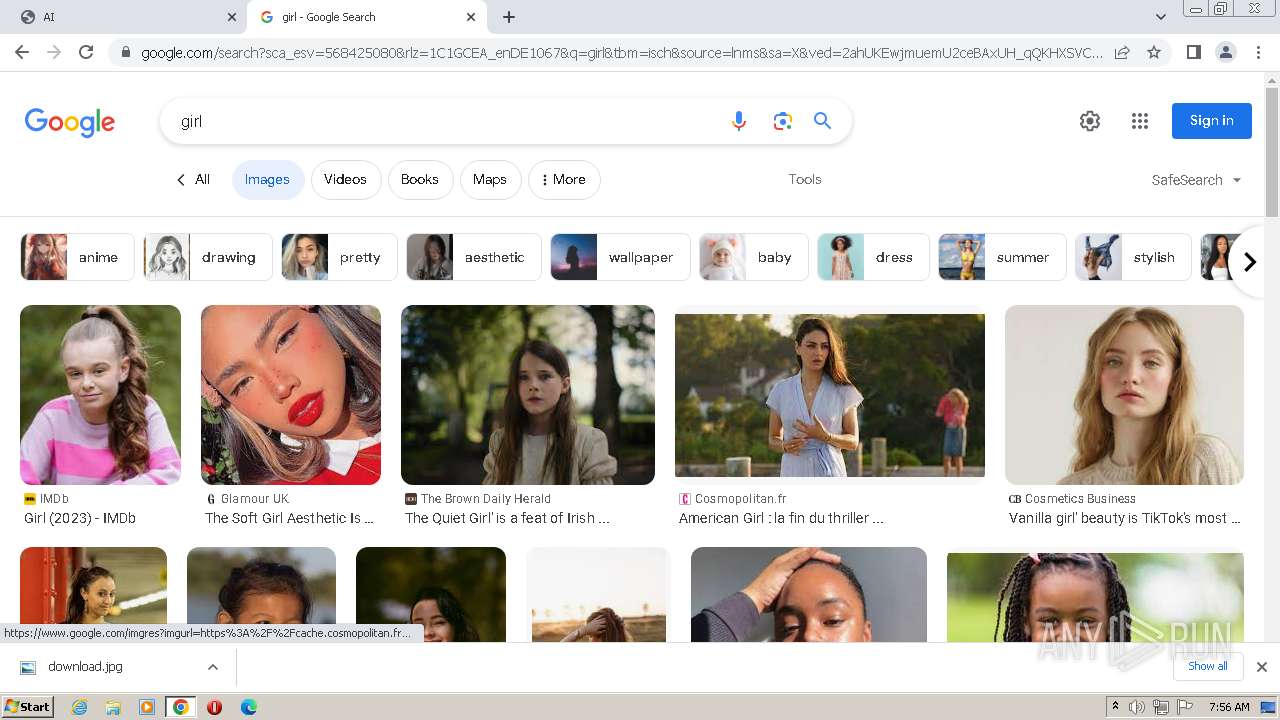Open the Chrome three-dot menu
Screen dimensions: 1280x720
1258,52
